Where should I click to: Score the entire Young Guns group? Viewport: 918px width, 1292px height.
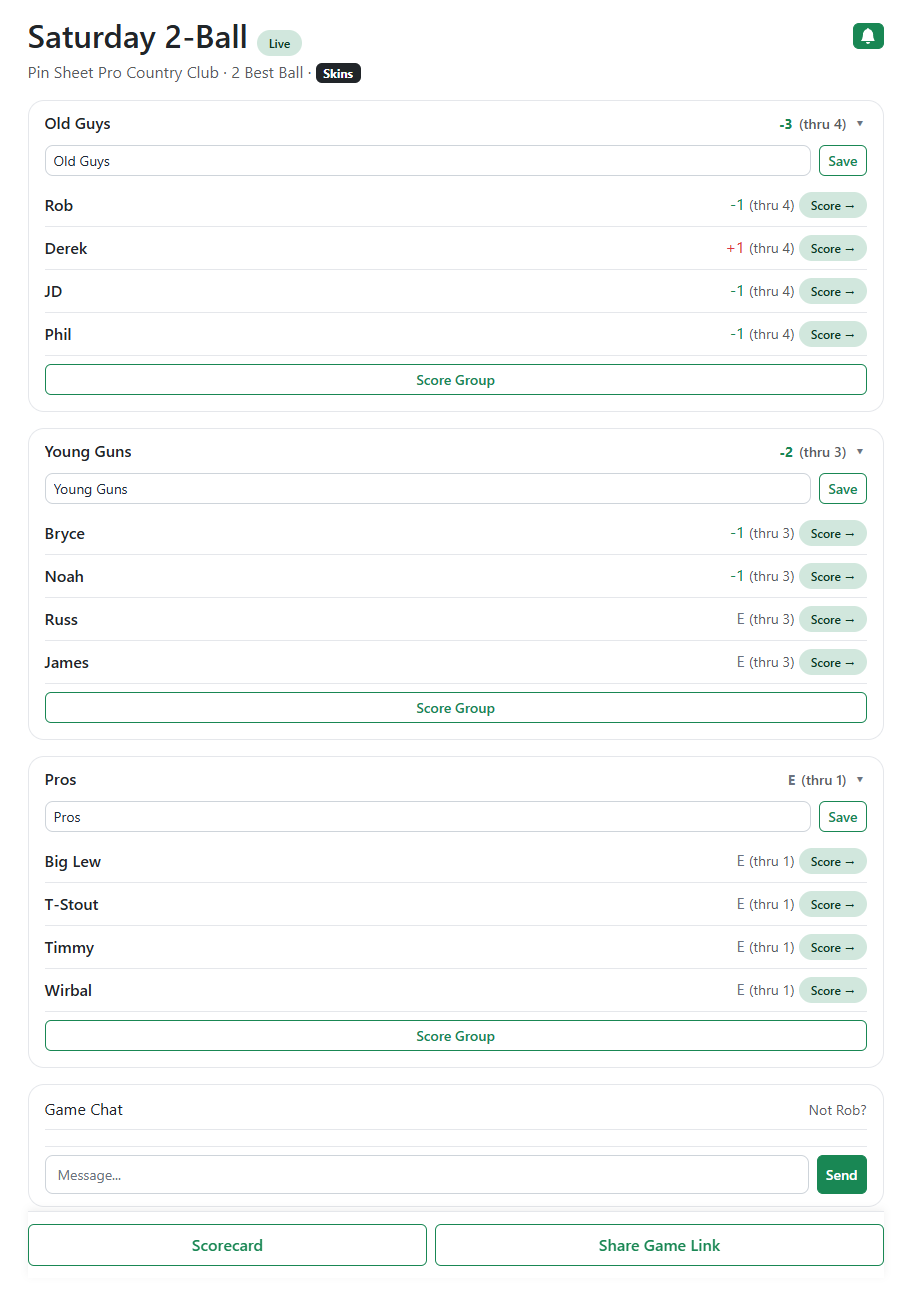[x=456, y=707]
